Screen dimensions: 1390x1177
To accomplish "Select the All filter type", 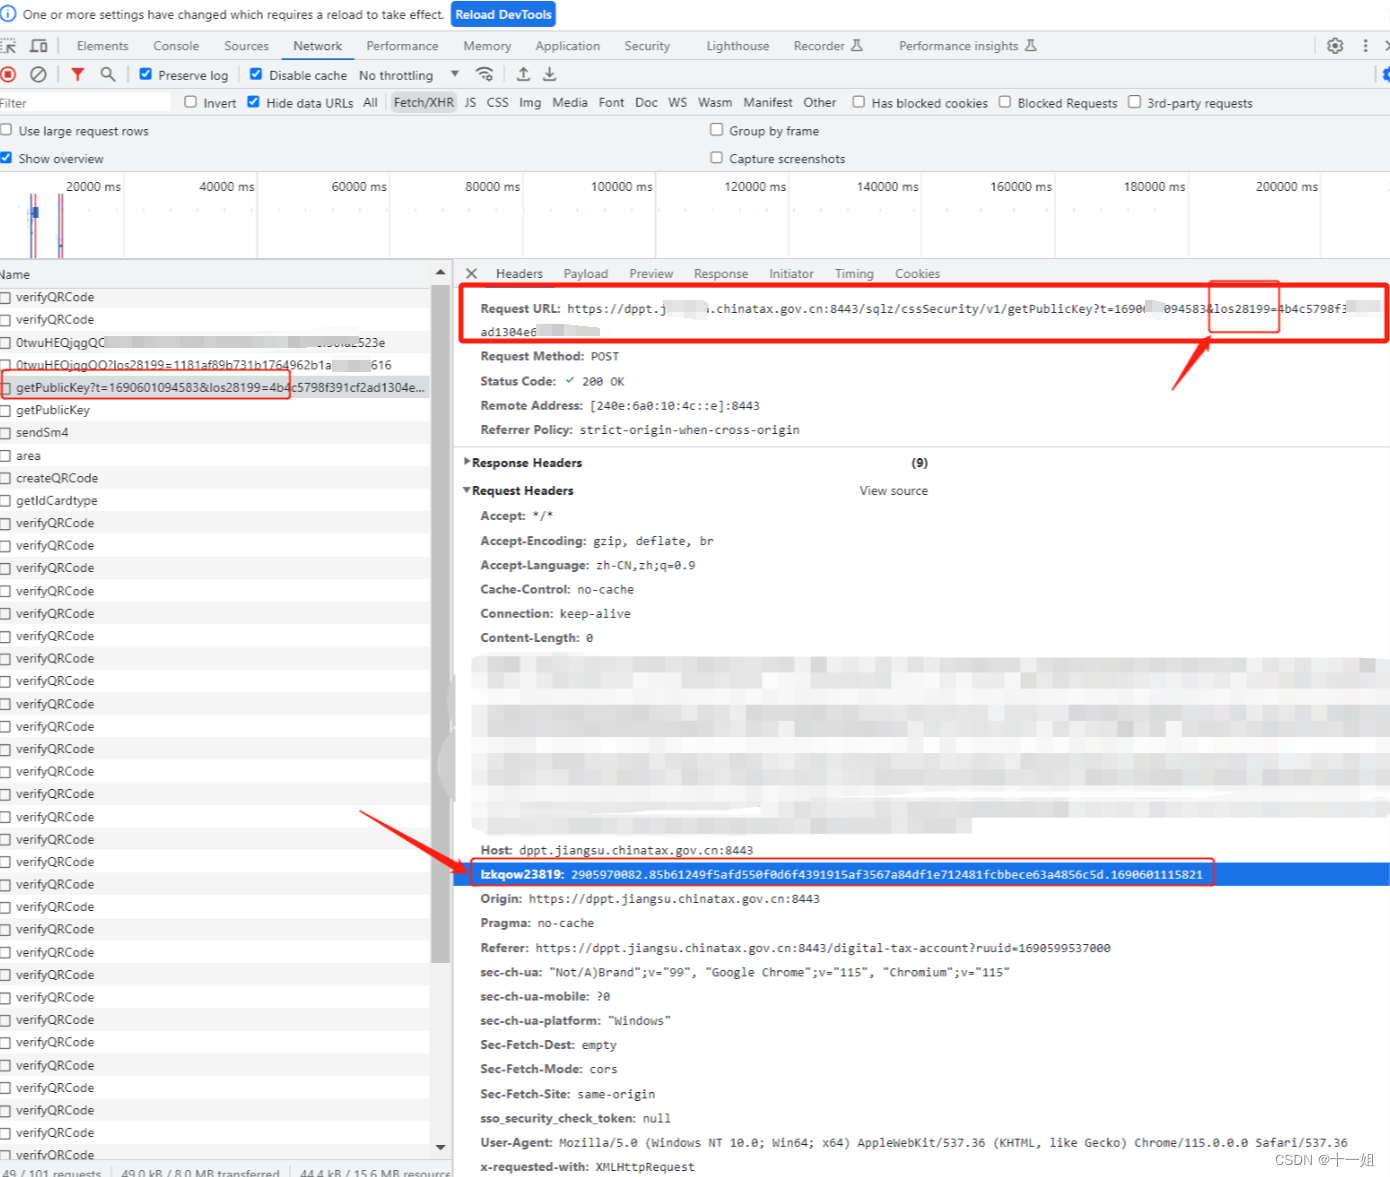I will point(370,102).
